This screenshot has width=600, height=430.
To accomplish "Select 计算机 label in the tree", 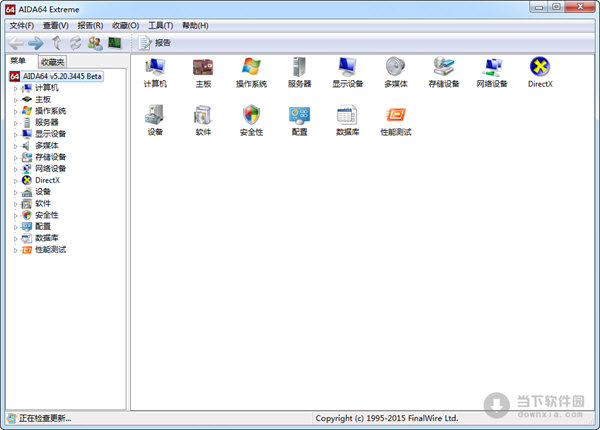I will point(47,88).
